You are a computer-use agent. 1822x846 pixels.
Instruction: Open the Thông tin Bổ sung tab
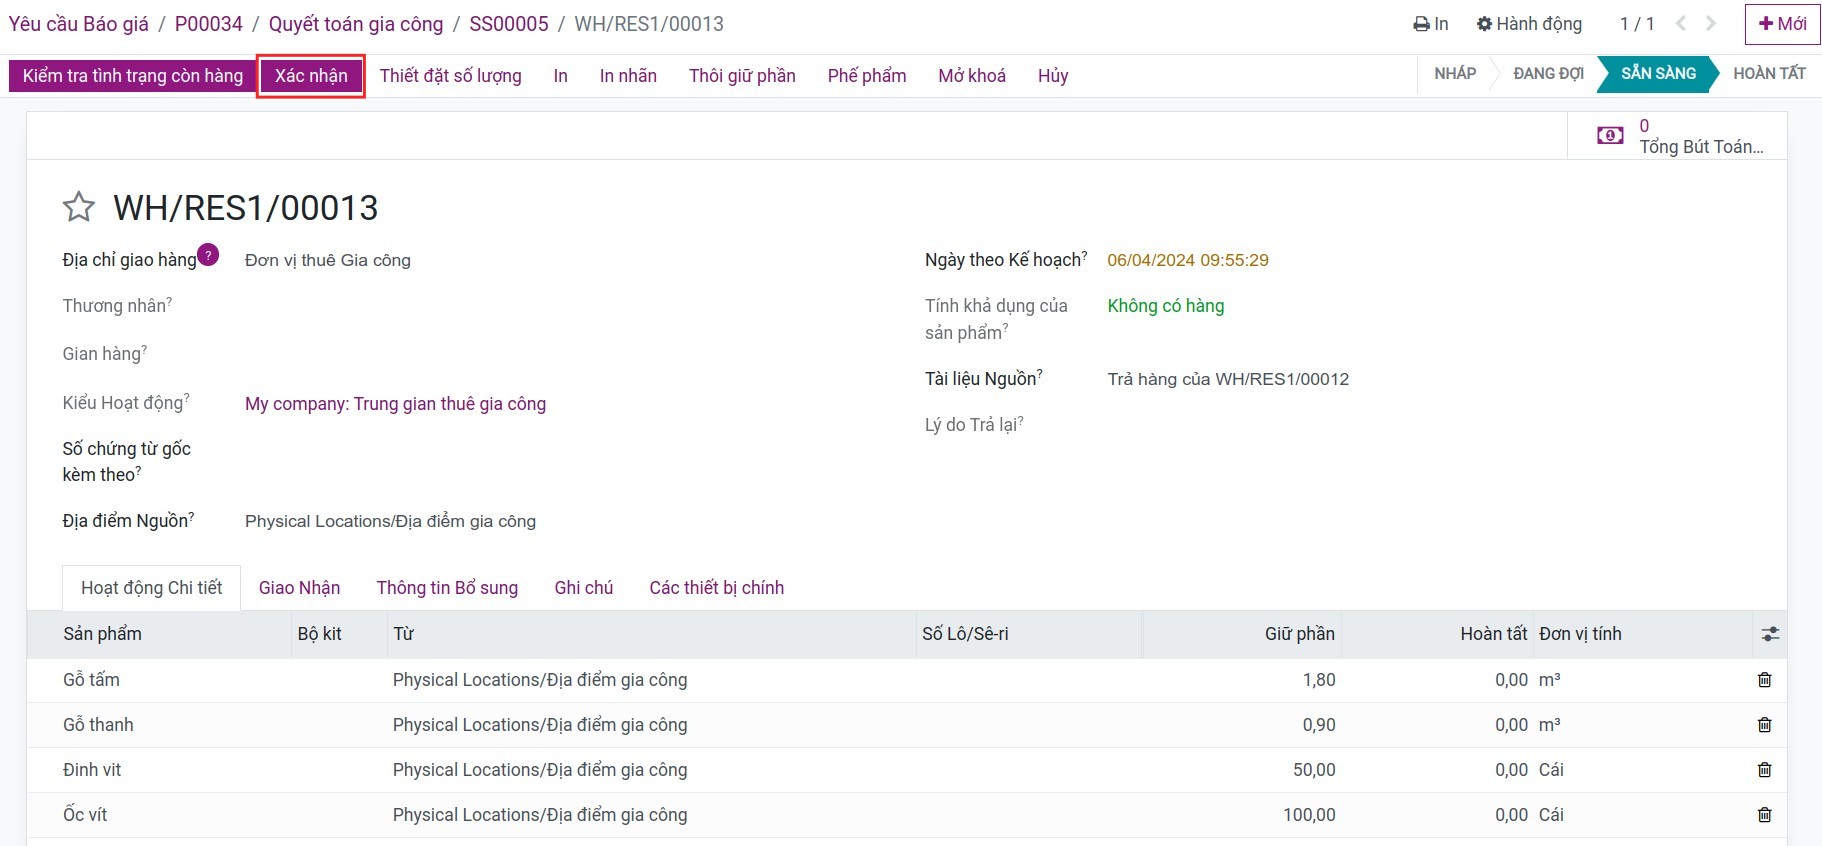(x=447, y=588)
